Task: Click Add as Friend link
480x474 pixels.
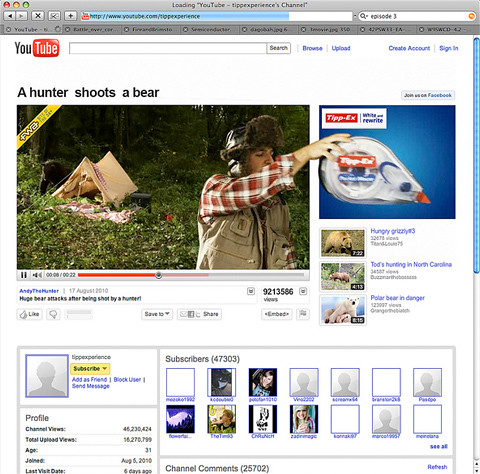Action: (89, 380)
